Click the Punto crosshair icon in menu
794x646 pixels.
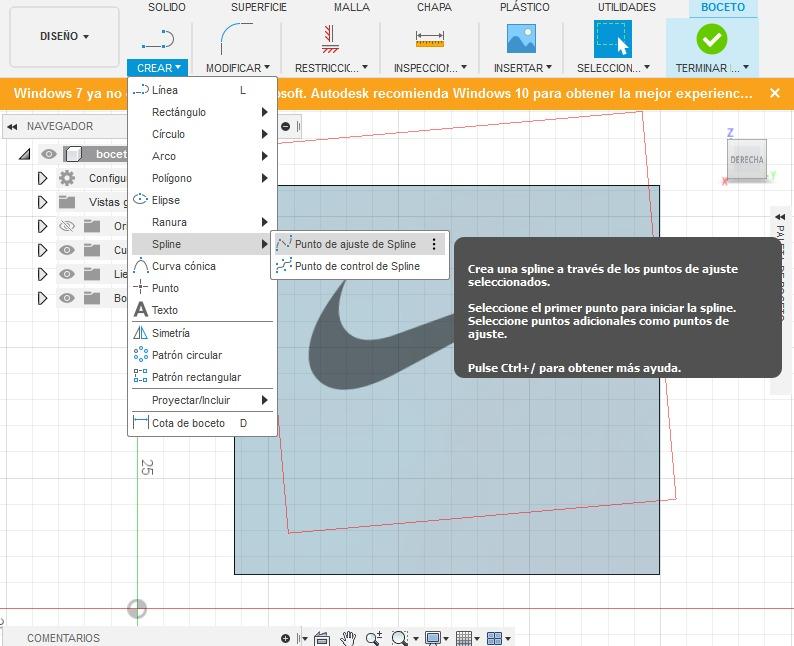coord(140,288)
